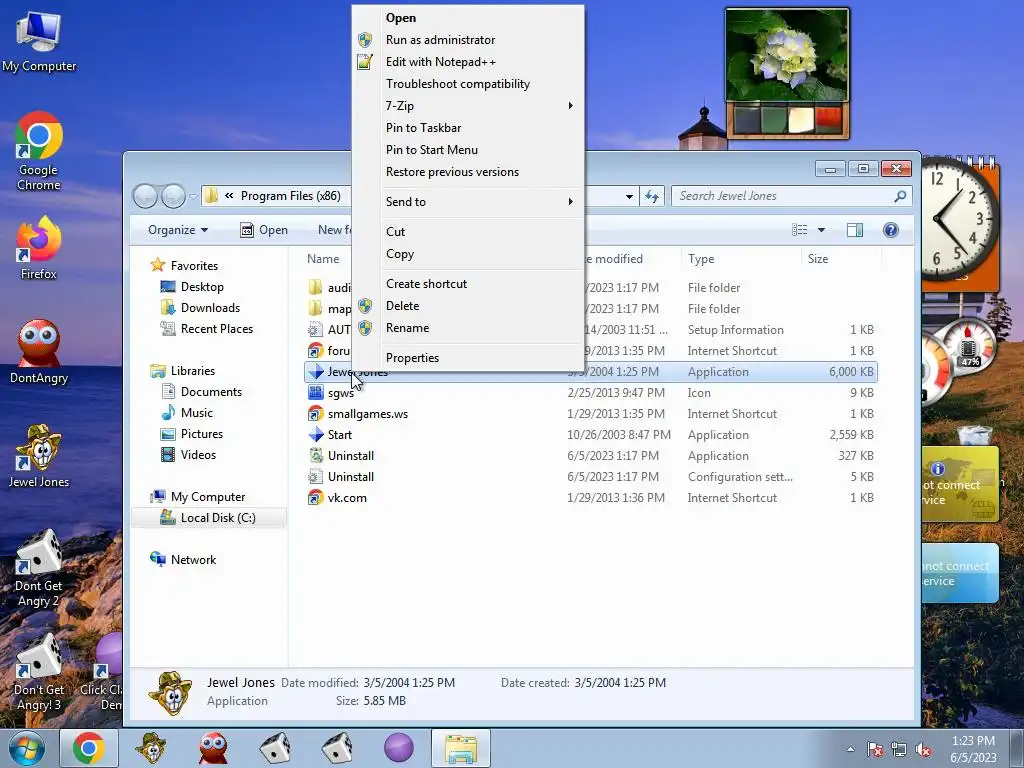Select the Jewel Jones desktop shortcut
The height and width of the screenshot is (768, 1024).
point(39,456)
